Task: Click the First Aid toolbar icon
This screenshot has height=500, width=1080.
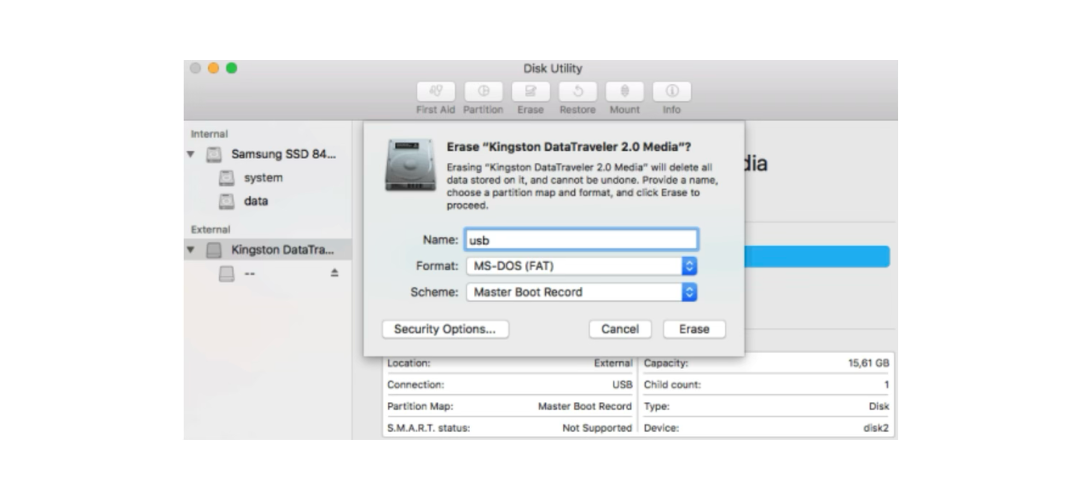Action: [x=435, y=92]
